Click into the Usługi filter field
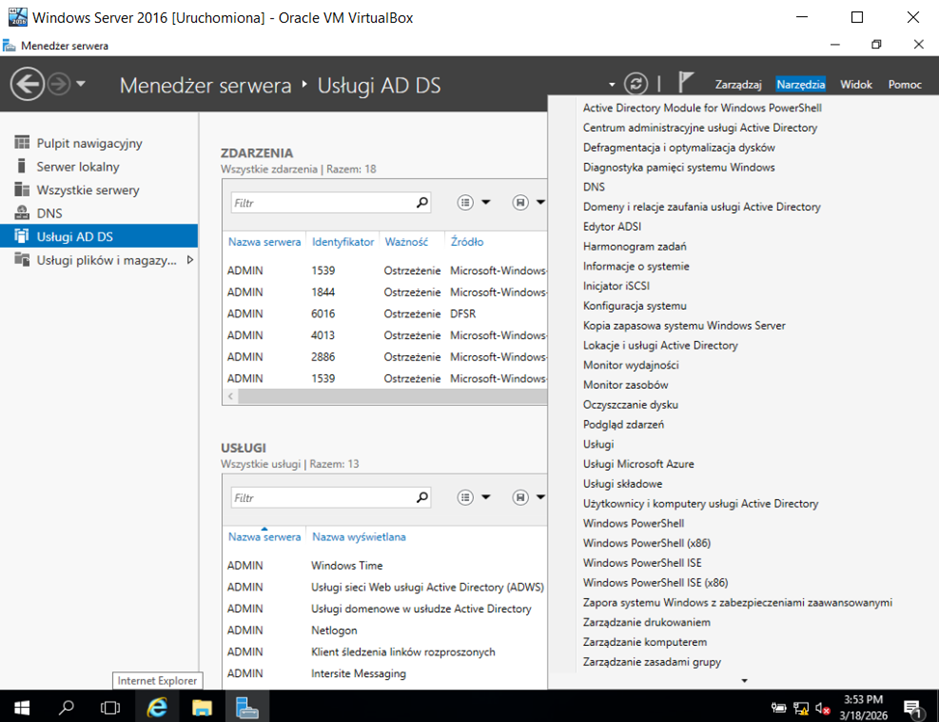The height and width of the screenshot is (722, 939). 320,497
